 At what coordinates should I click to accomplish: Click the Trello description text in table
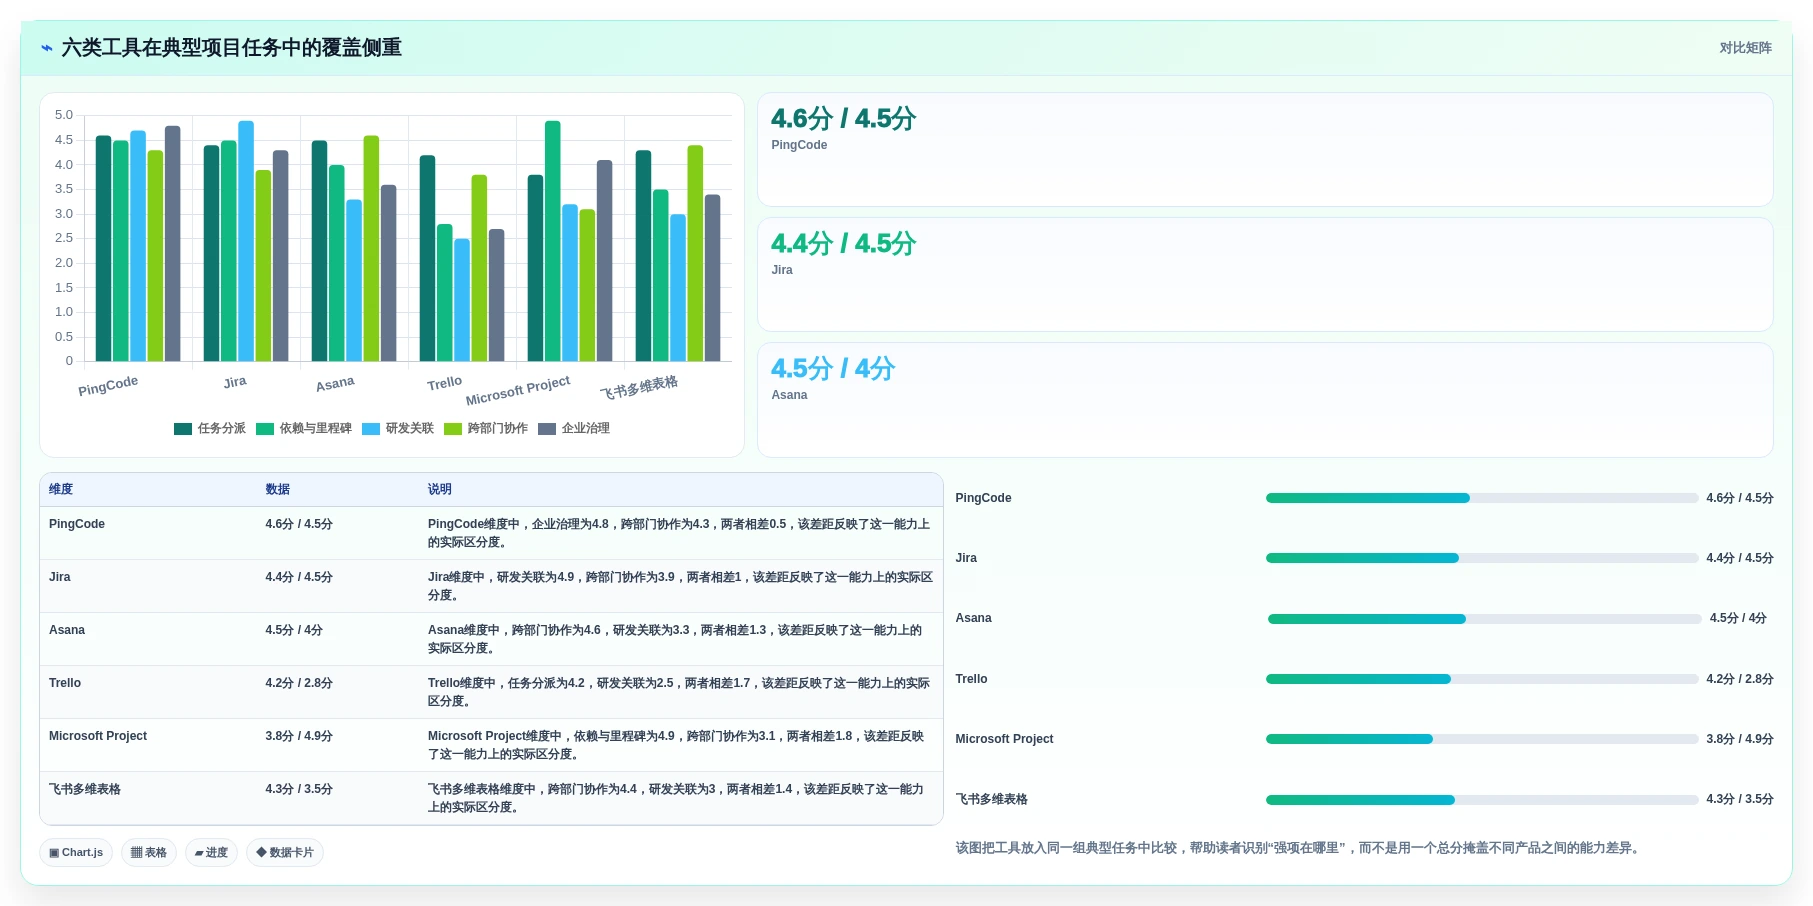click(x=679, y=692)
